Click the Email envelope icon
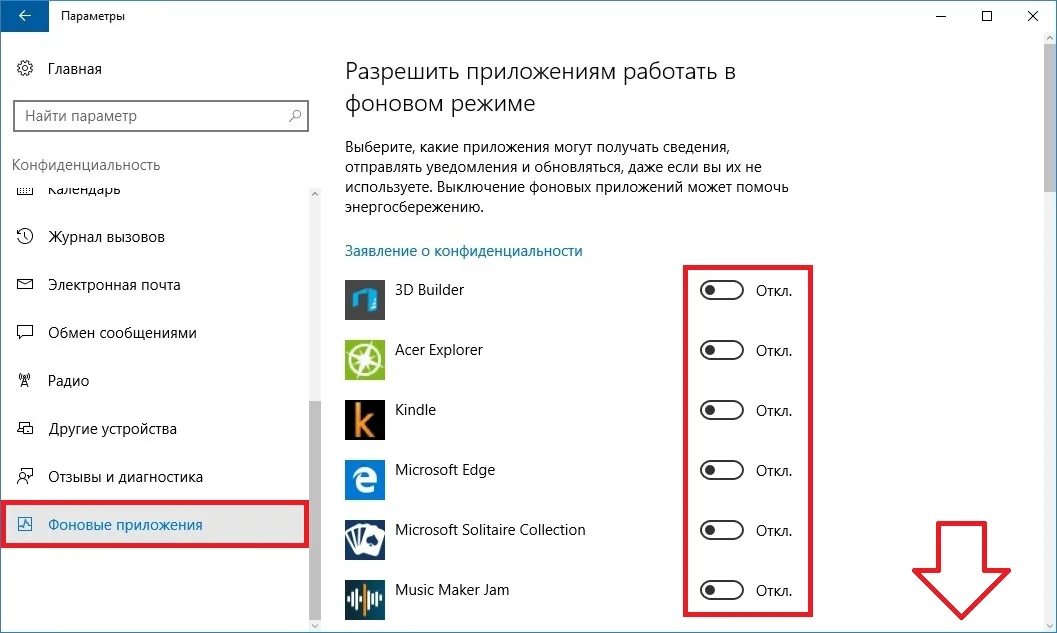Screen dimensions: 1057x633 [x=25, y=284]
